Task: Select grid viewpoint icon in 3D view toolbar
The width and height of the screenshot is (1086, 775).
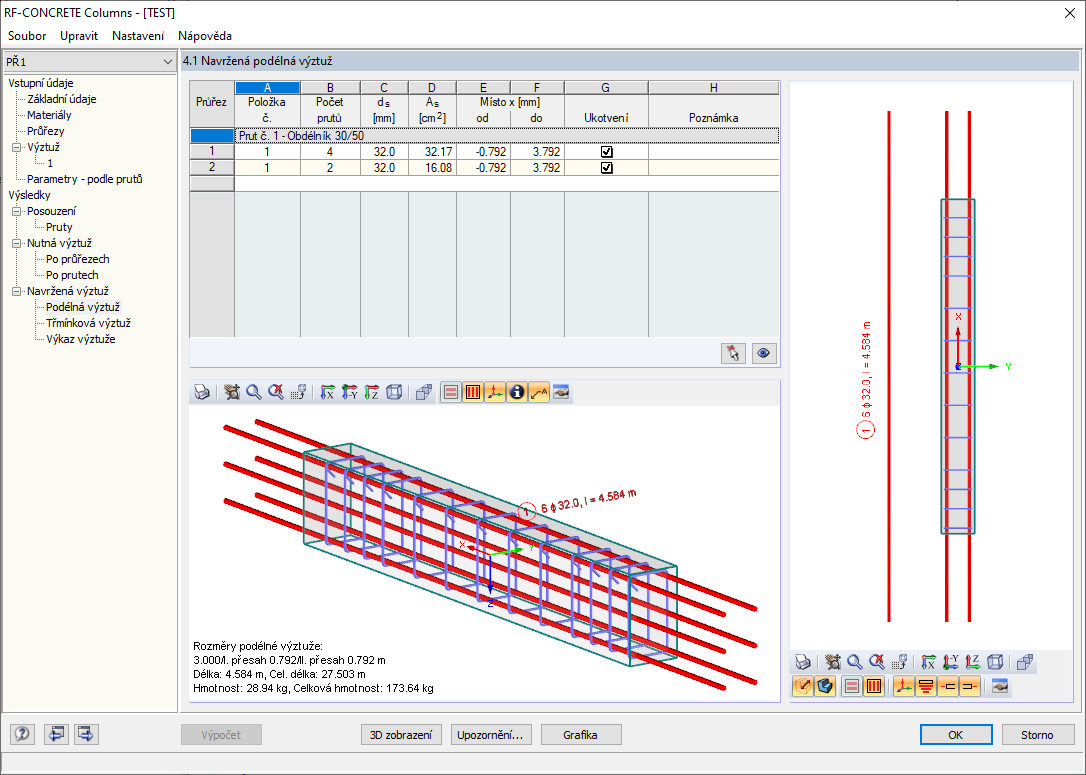Action: click(x=299, y=393)
